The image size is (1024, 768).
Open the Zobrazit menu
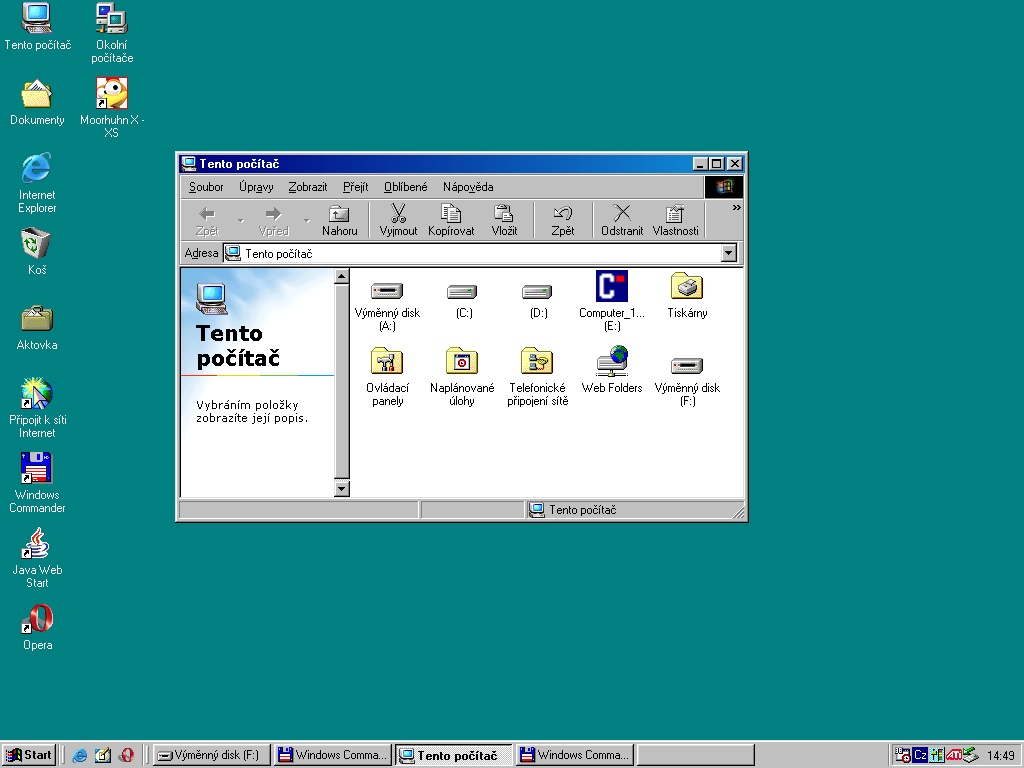[x=307, y=187]
